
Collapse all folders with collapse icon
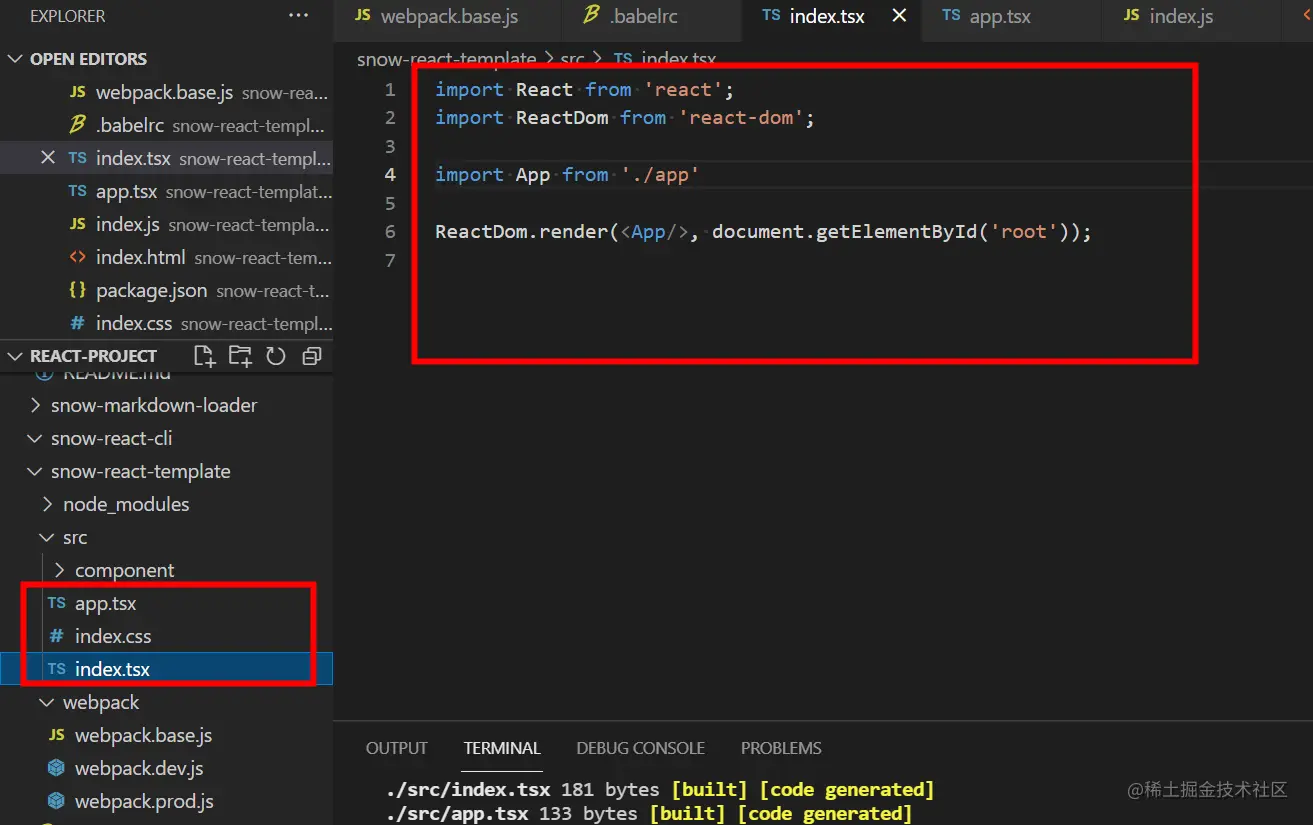click(x=311, y=356)
